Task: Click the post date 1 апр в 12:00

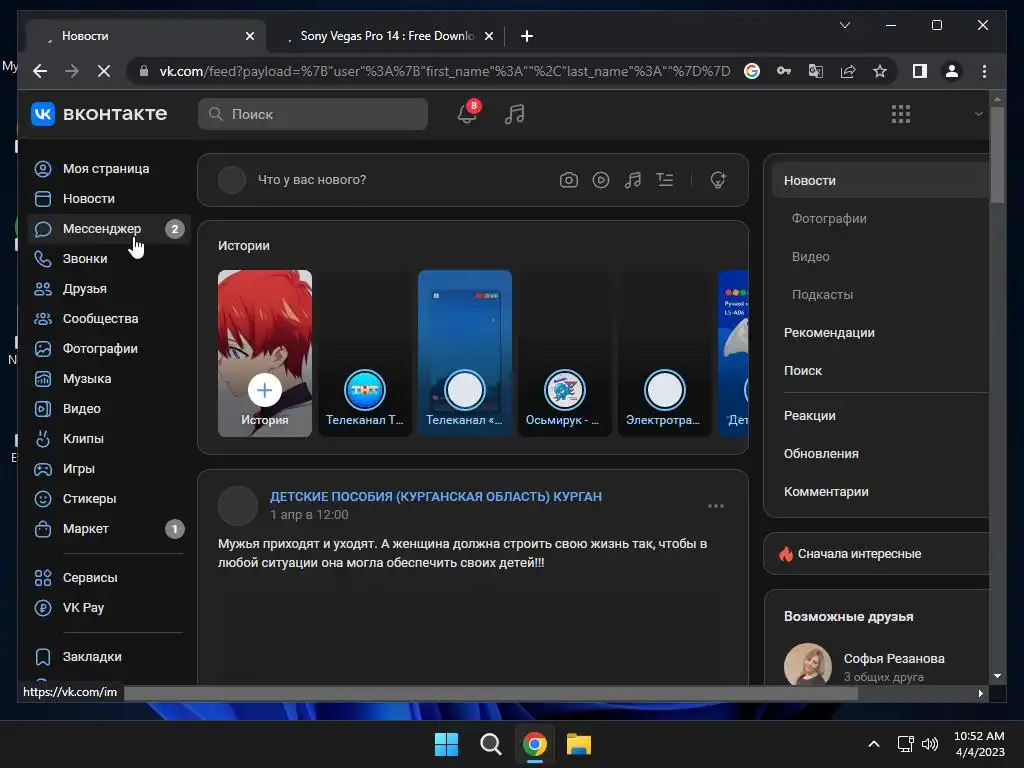Action: tap(310, 515)
